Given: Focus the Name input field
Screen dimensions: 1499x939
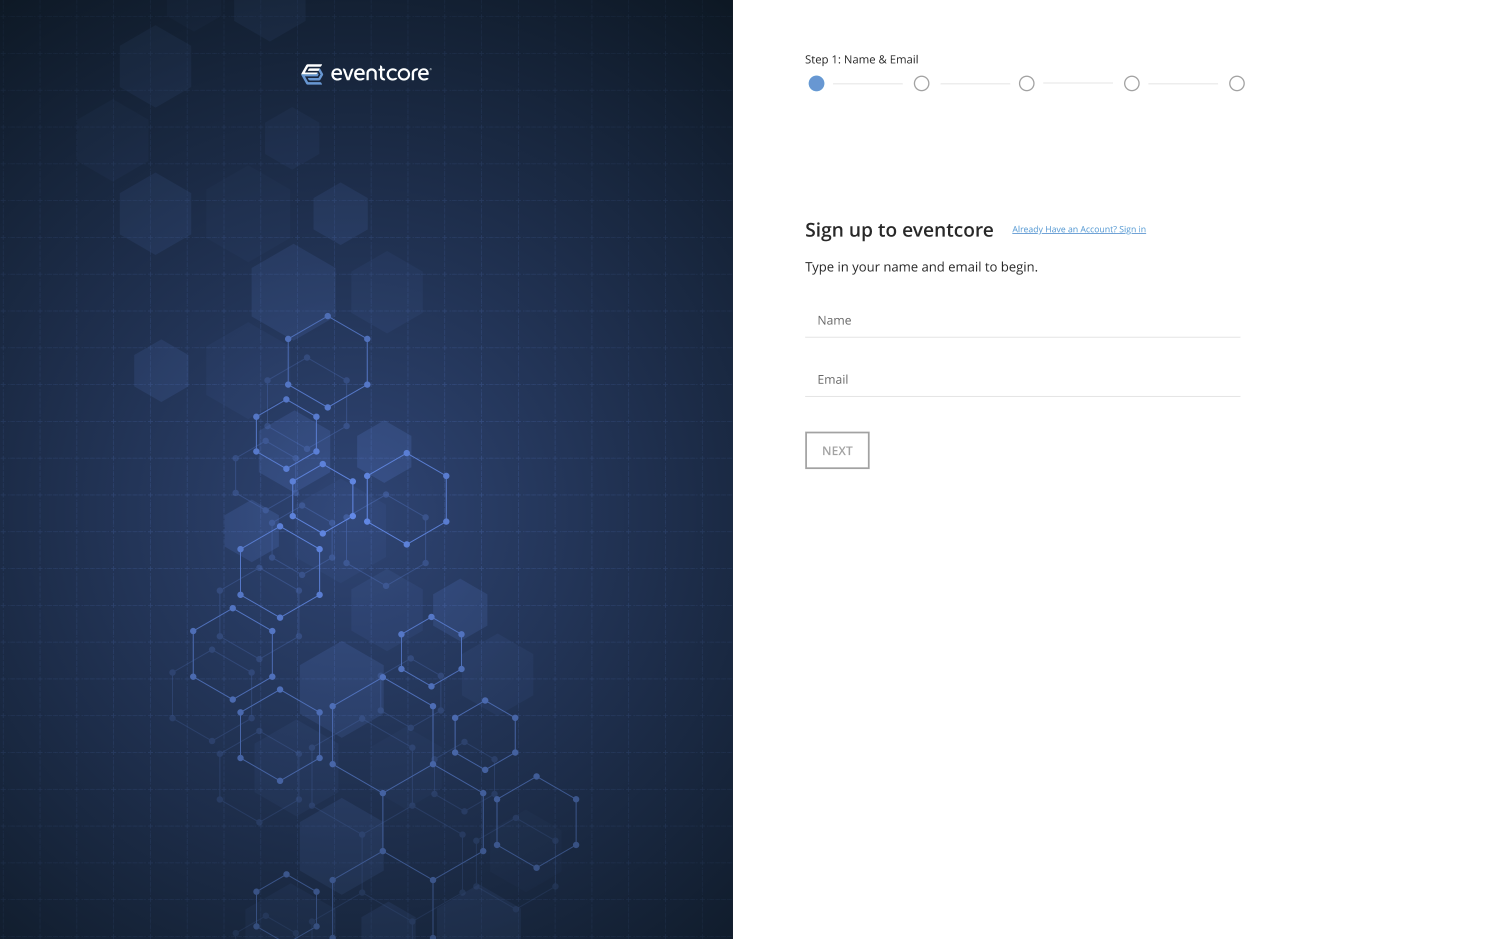Looking at the screenshot, I should pyautogui.click(x=1022, y=321).
